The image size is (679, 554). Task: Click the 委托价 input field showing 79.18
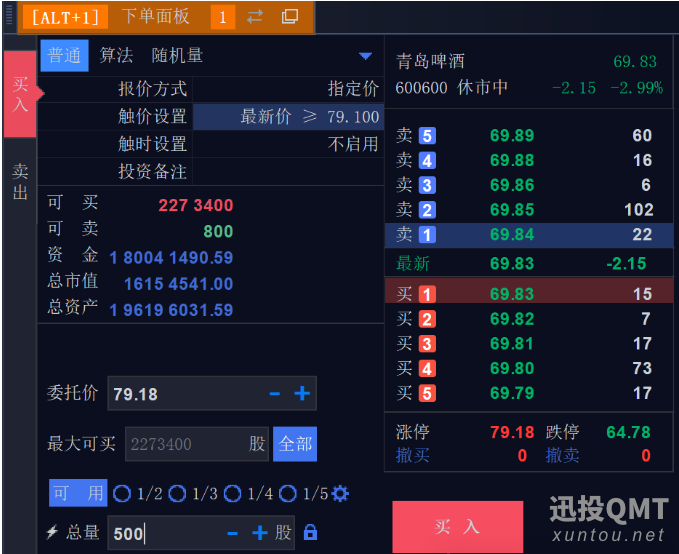(212, 394)
